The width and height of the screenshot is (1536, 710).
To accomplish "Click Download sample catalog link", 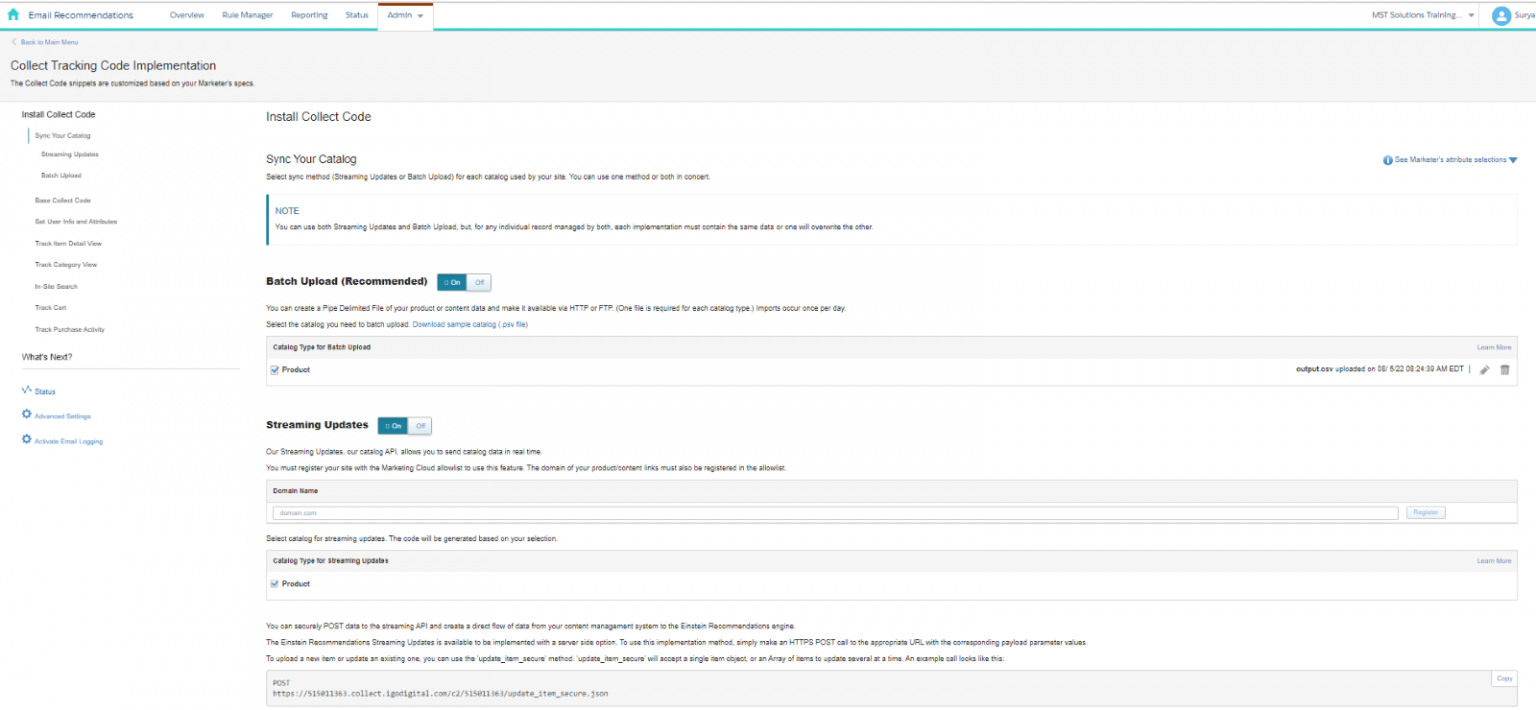I will (x=469, y=324).
